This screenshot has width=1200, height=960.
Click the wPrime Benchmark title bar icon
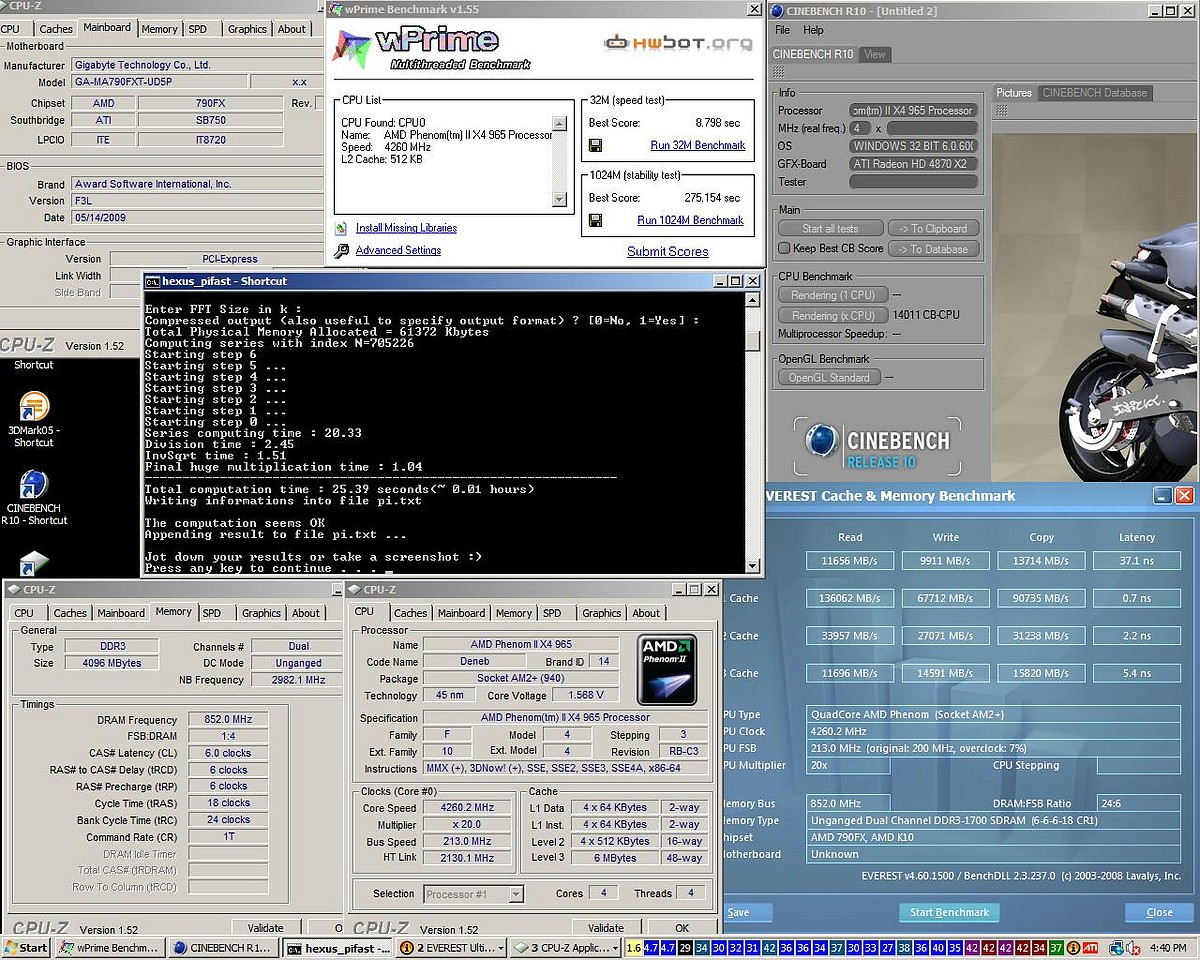click(x=334, y=9)
